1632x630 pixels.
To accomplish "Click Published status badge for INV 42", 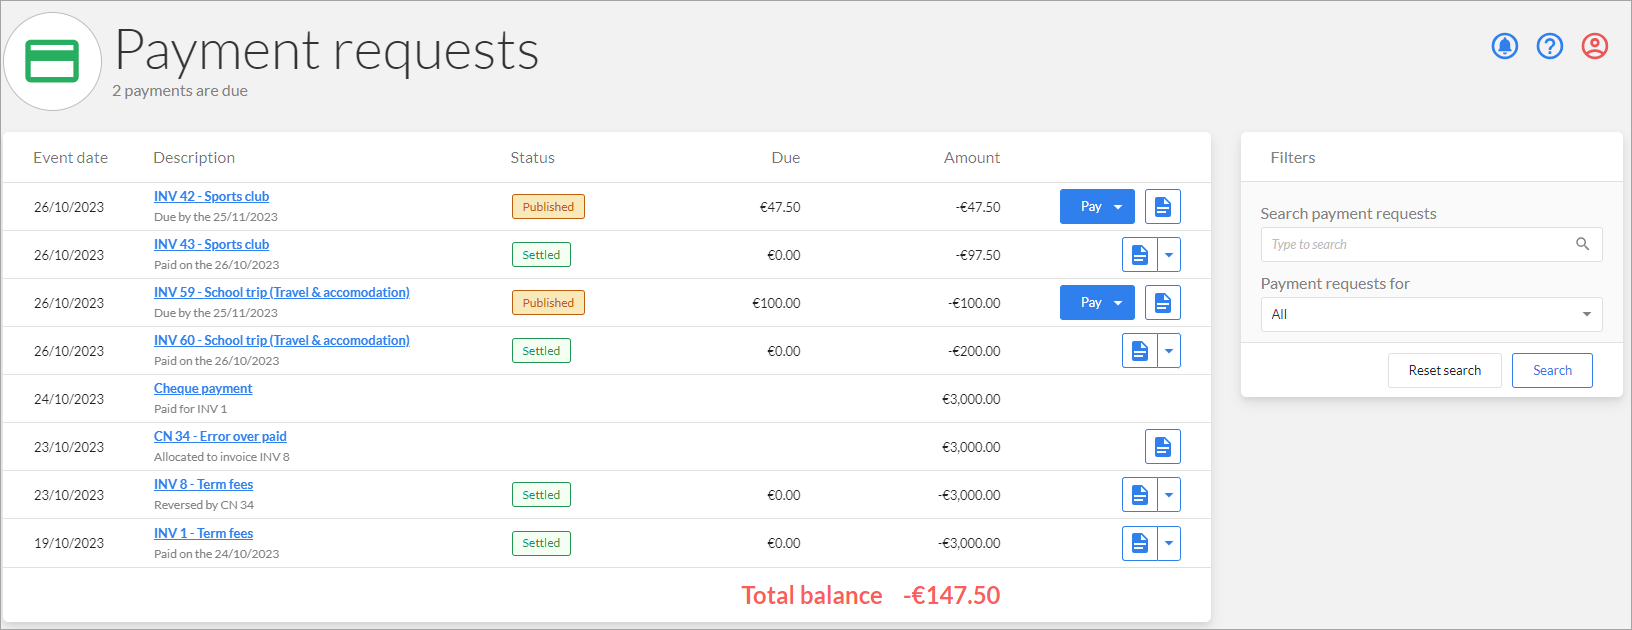I will (x=548, y=207).
